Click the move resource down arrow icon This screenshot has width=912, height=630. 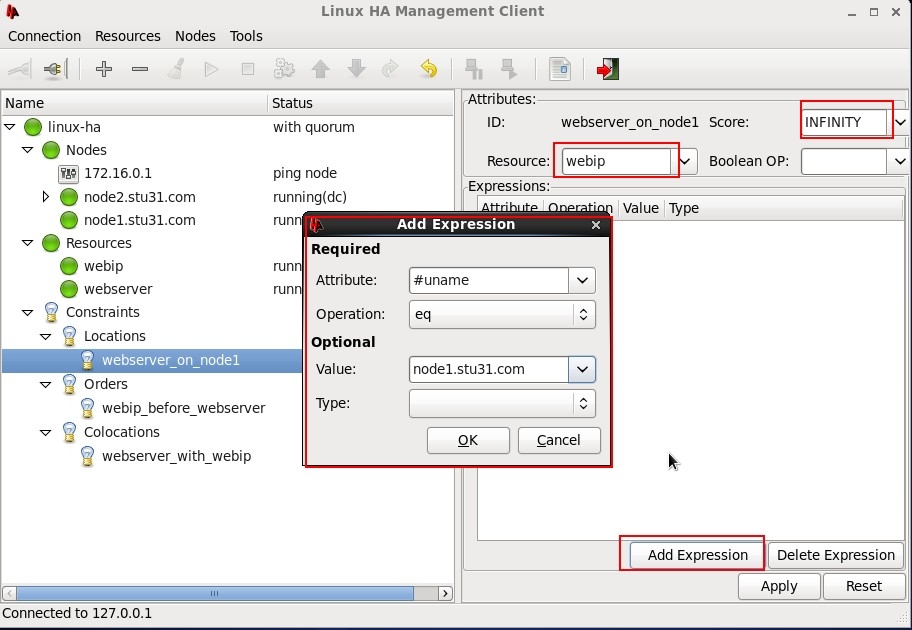[x=356, y=69]
